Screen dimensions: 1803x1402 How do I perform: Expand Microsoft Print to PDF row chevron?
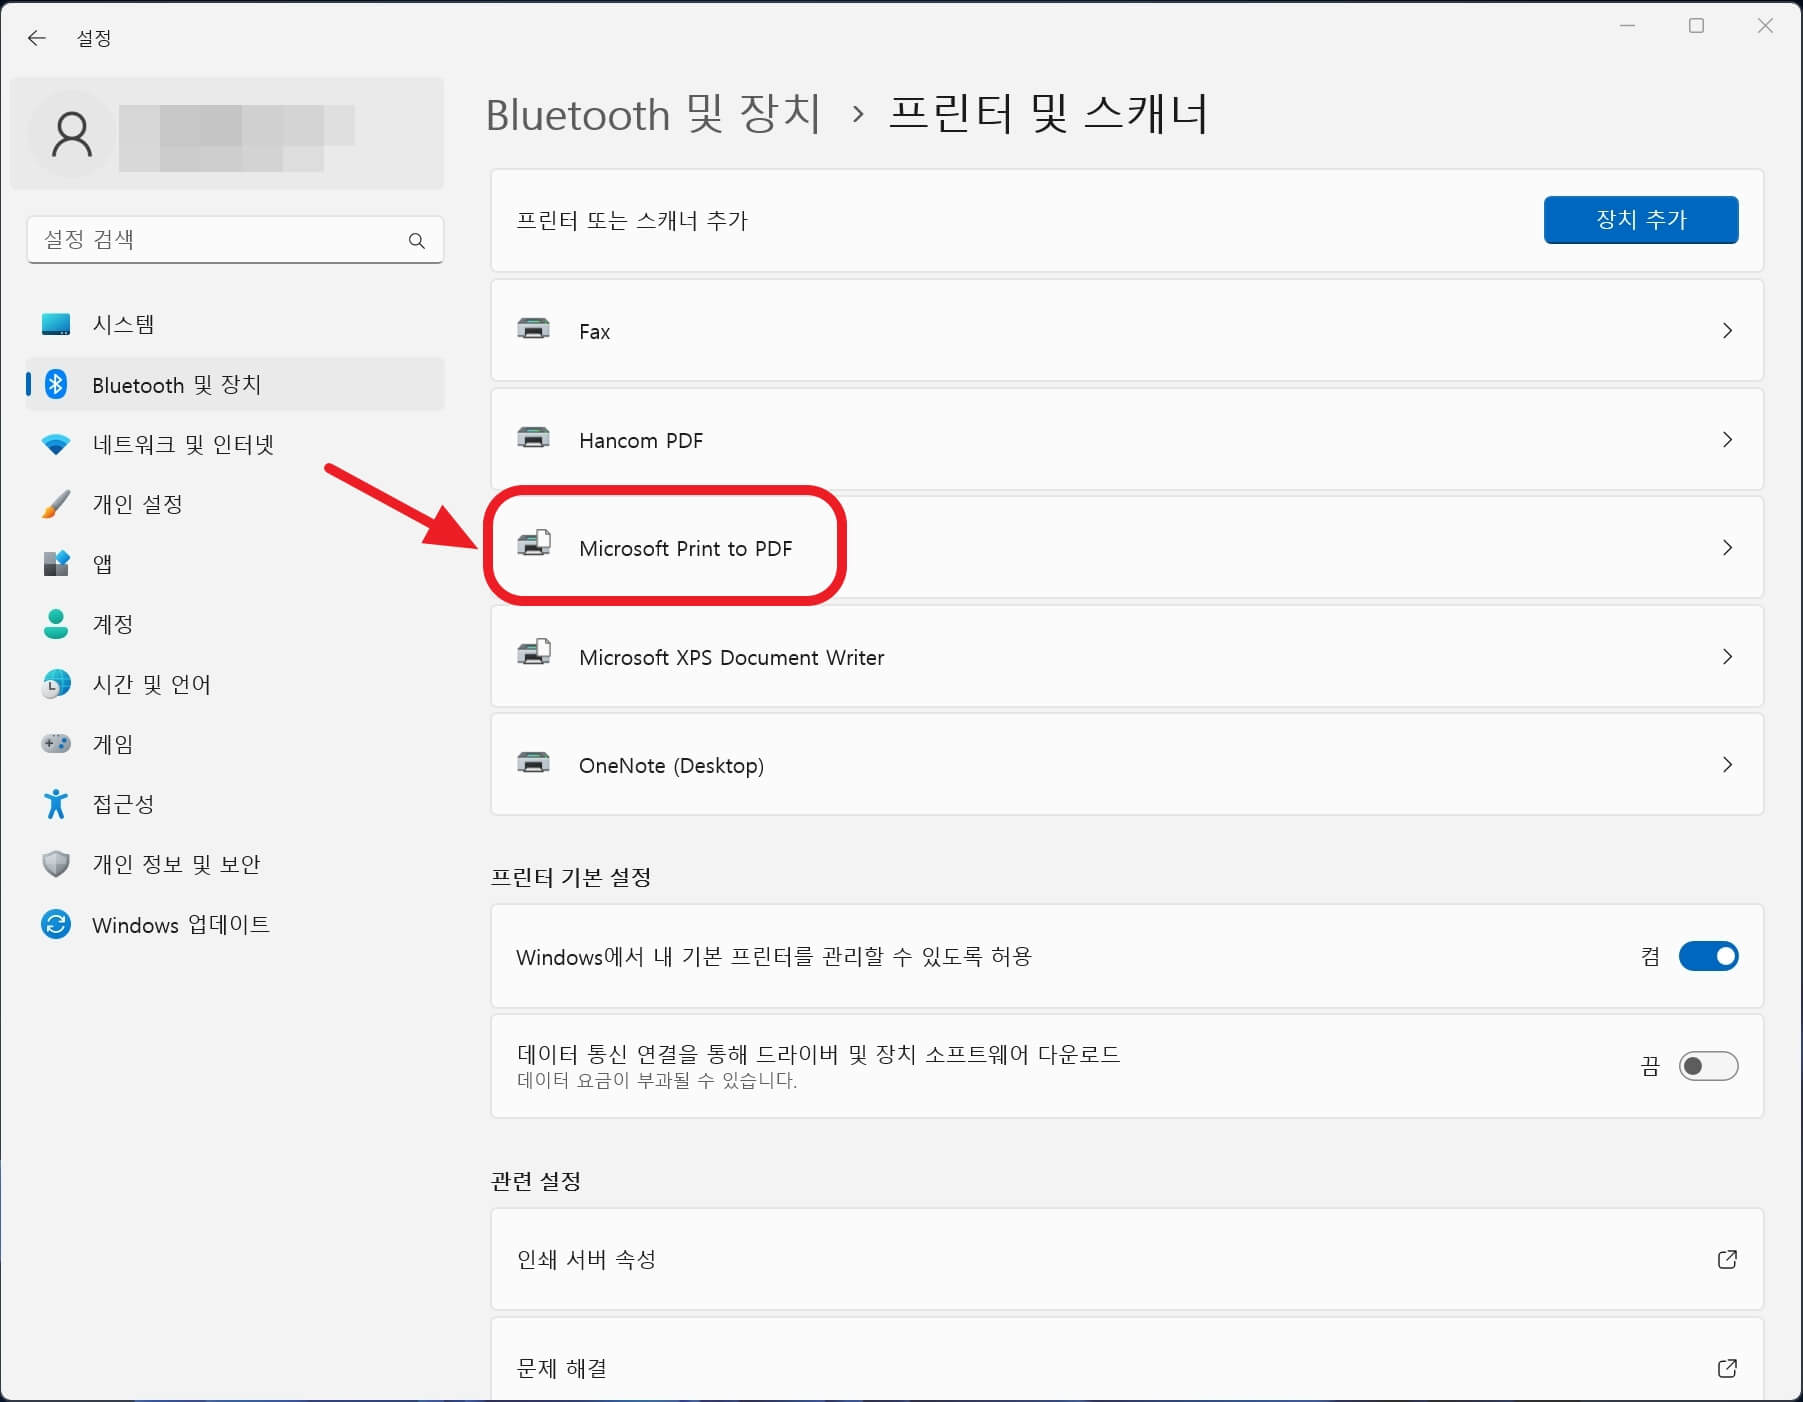point(1727,548)
